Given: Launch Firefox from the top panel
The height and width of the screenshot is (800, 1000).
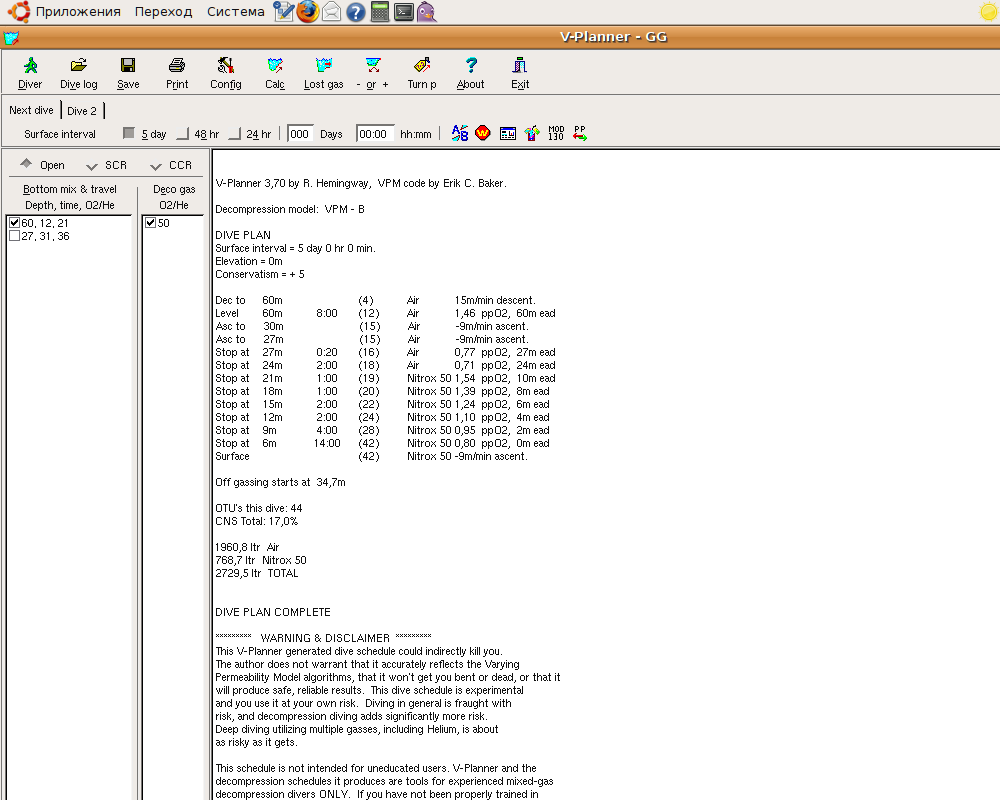Looking at the screenshot, I should [307, 11].
